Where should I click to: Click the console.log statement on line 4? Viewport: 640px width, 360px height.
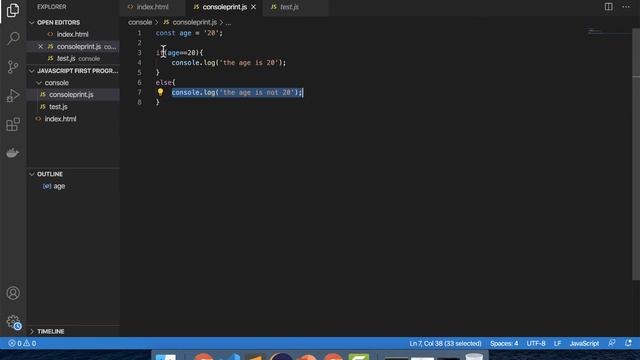(x=229, y=63)
